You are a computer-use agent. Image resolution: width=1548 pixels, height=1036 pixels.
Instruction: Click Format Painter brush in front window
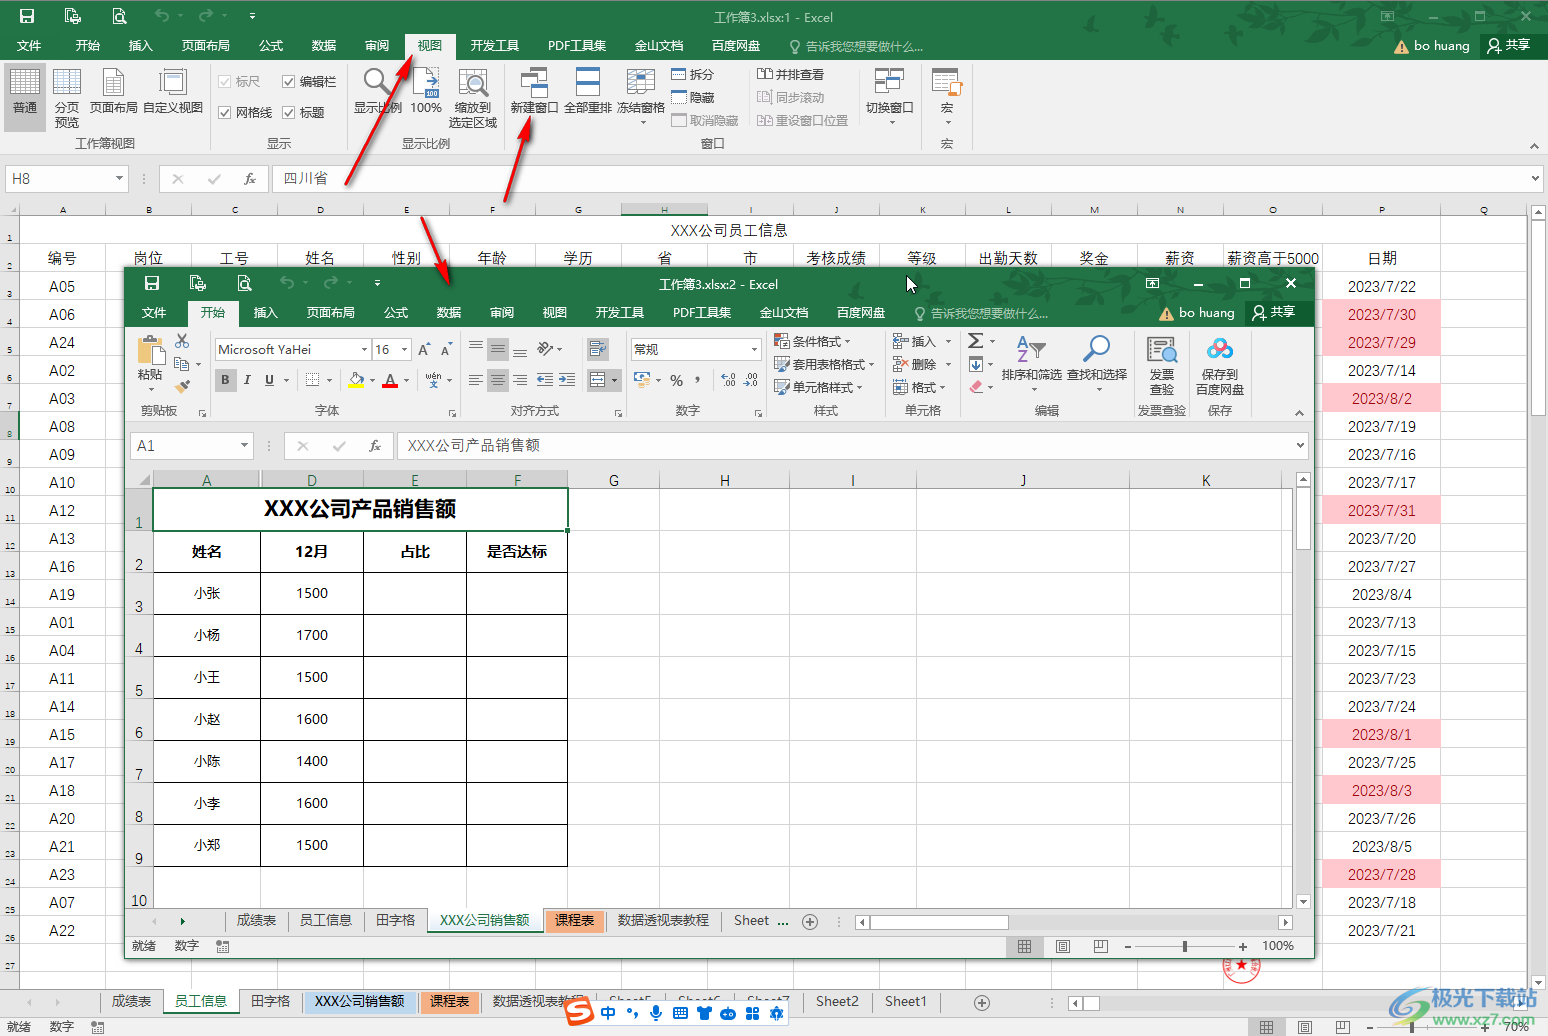(182, 386)
